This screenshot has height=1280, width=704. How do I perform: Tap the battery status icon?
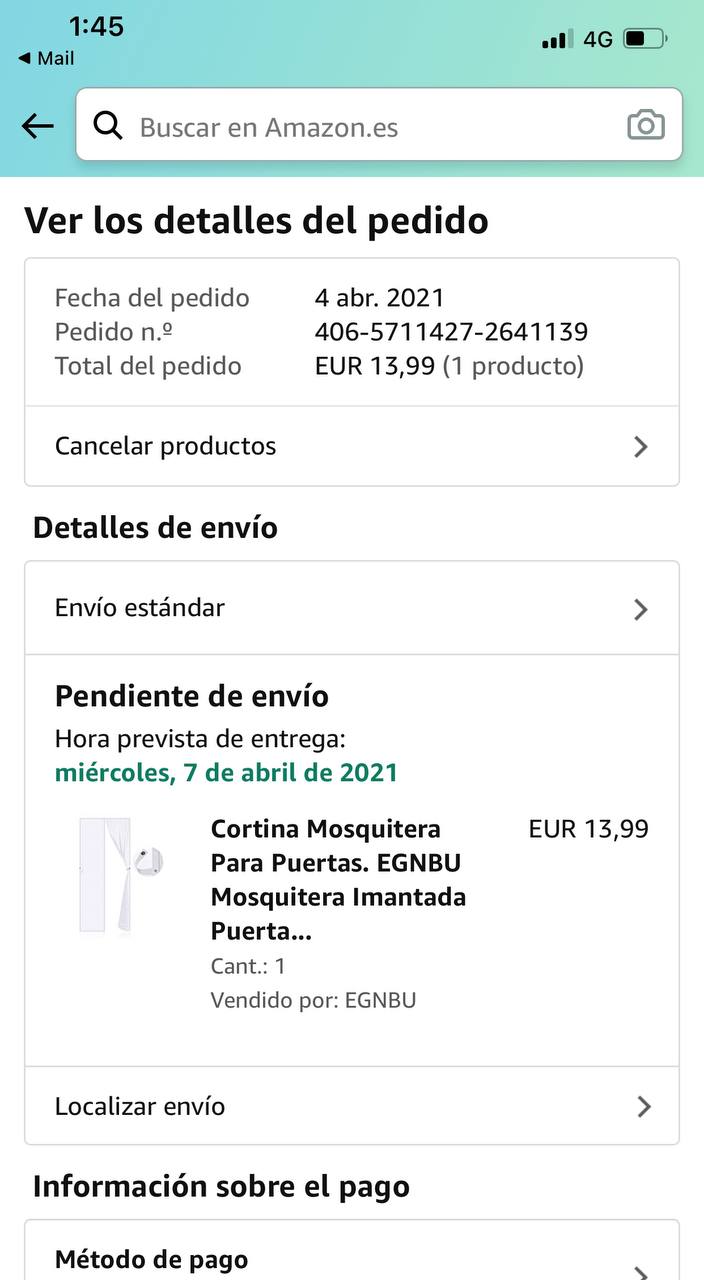pos(645,40)
